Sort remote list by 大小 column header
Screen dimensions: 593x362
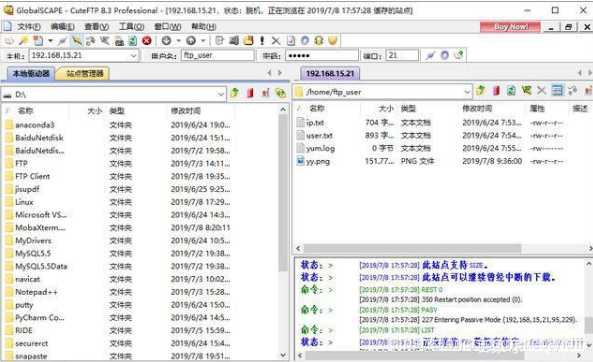(386, 109)
